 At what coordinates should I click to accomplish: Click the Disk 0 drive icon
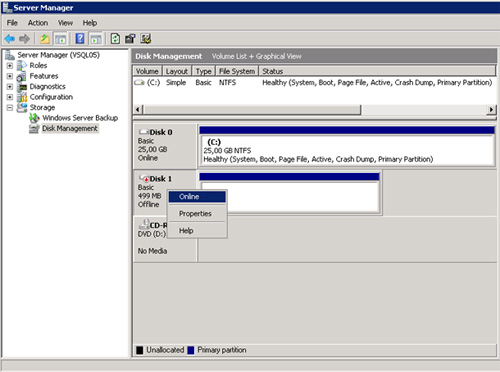pyautogui.click(x=144, y=132)
